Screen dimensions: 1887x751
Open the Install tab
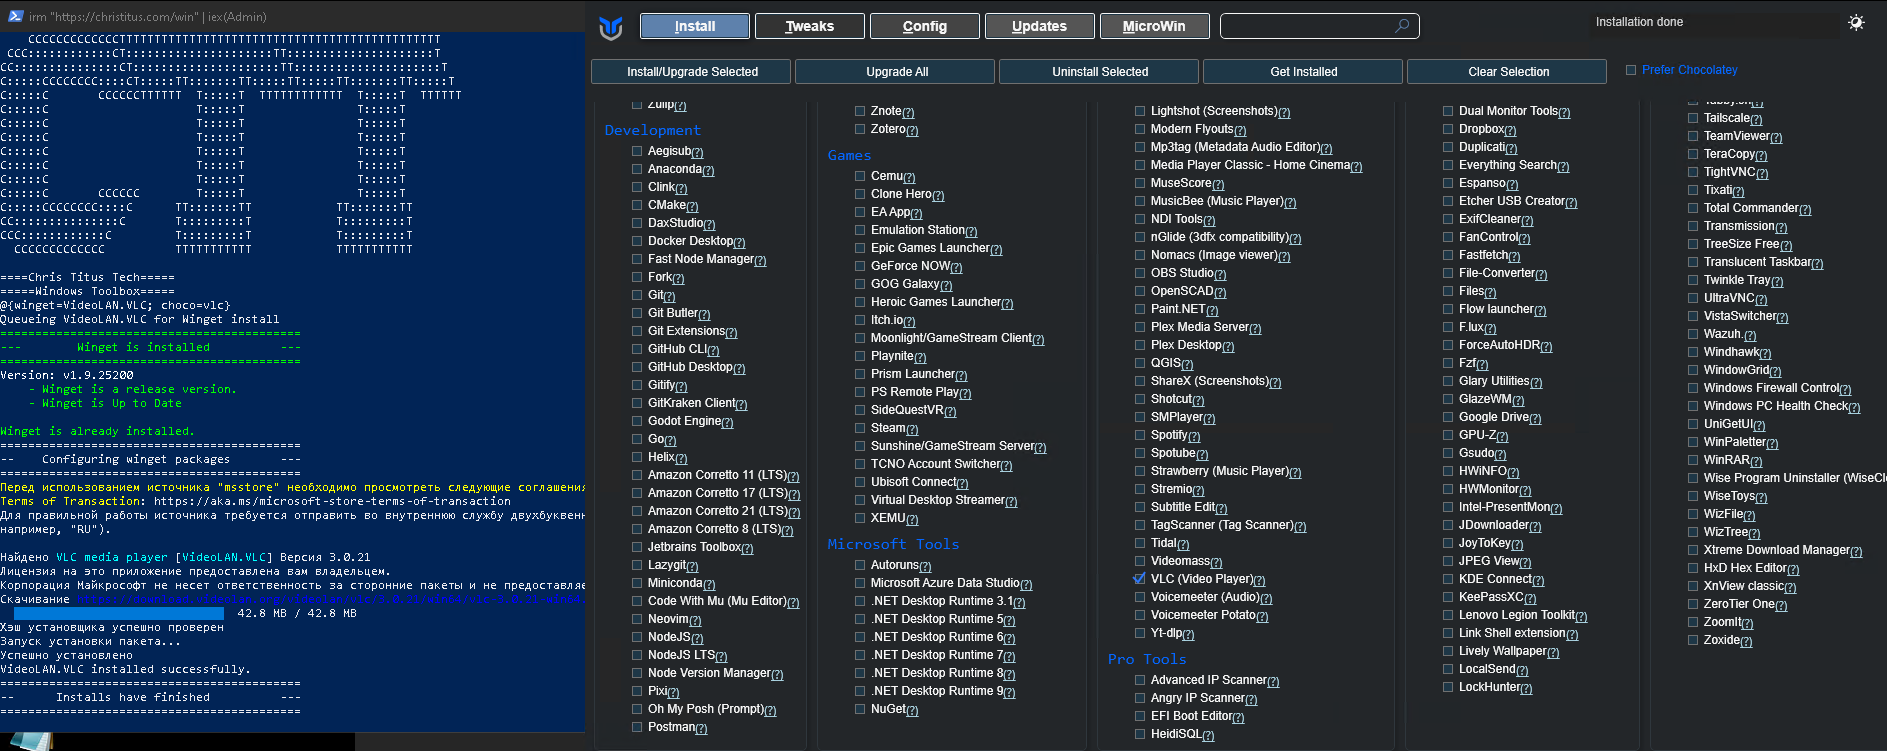point(695,26)
